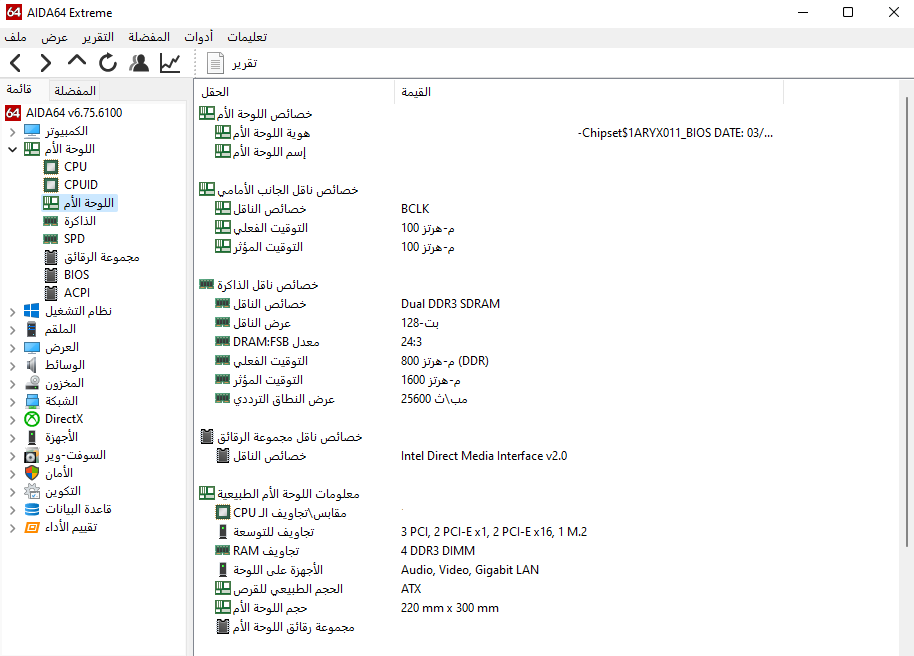Click the shield icon of الأمان
Image resolution: width=914 pixels, height=656 pixels.
click(31, 473)
